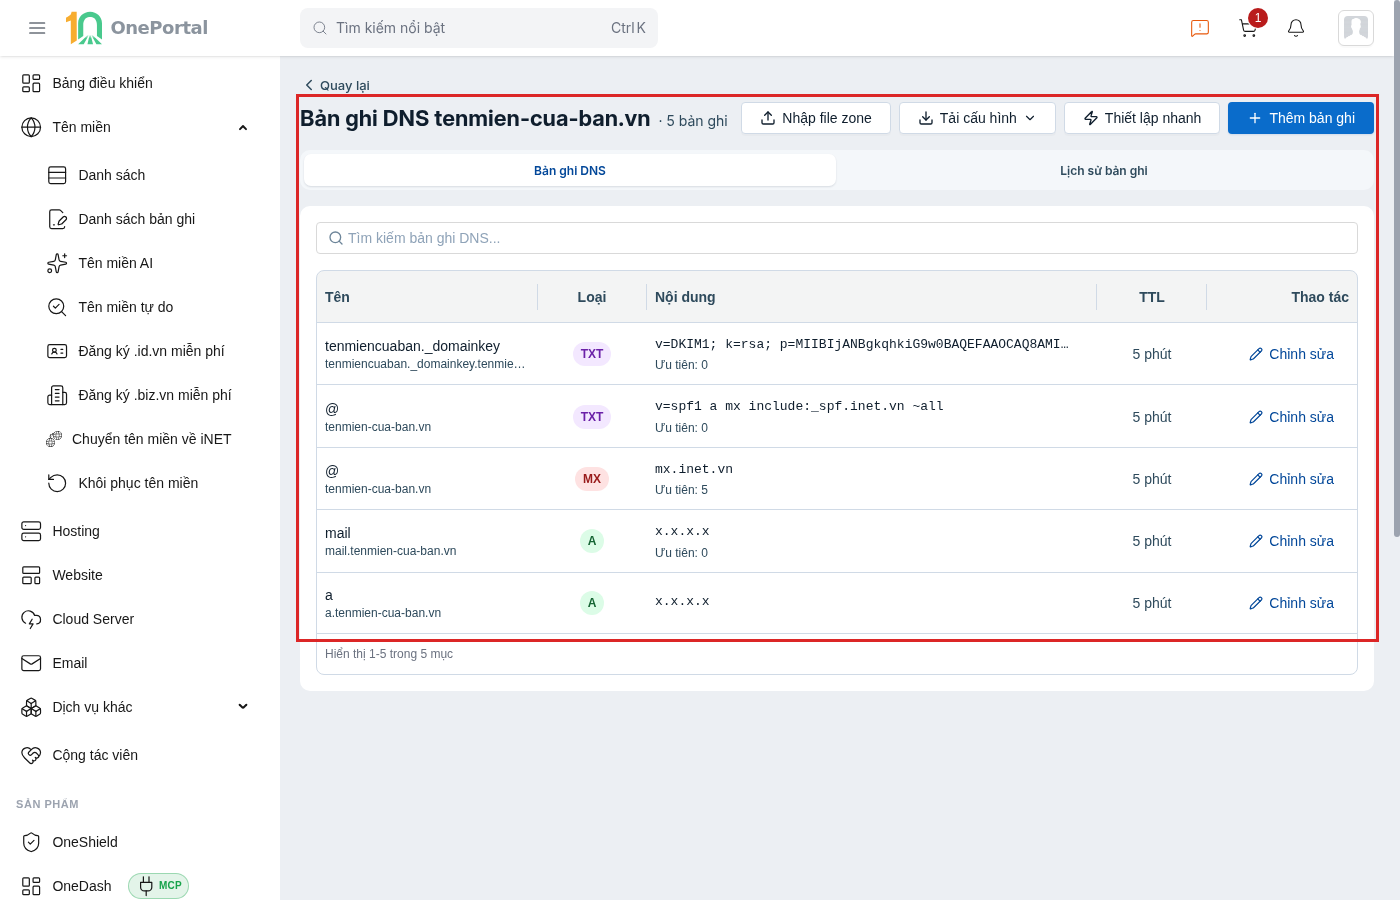Edit the mx.inet.vn MX record

pyautogui.click(x=1291, y=479)
